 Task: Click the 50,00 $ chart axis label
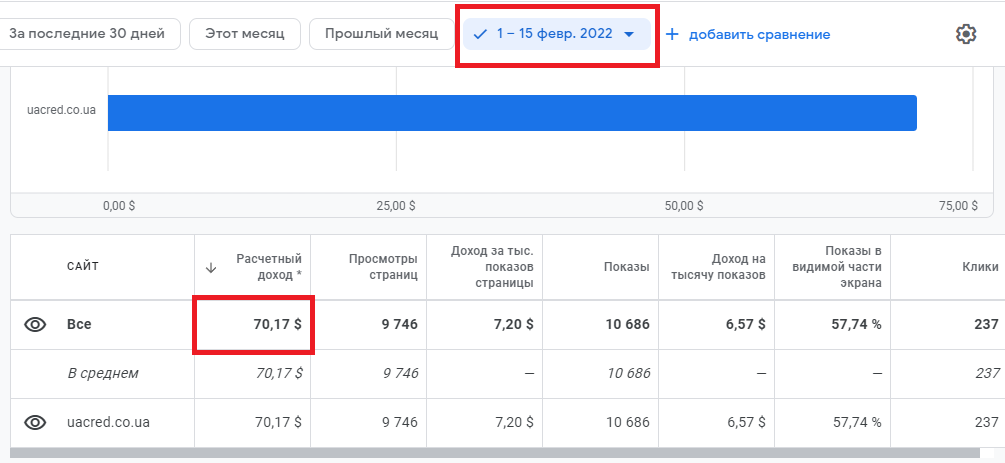click(684, 206)
